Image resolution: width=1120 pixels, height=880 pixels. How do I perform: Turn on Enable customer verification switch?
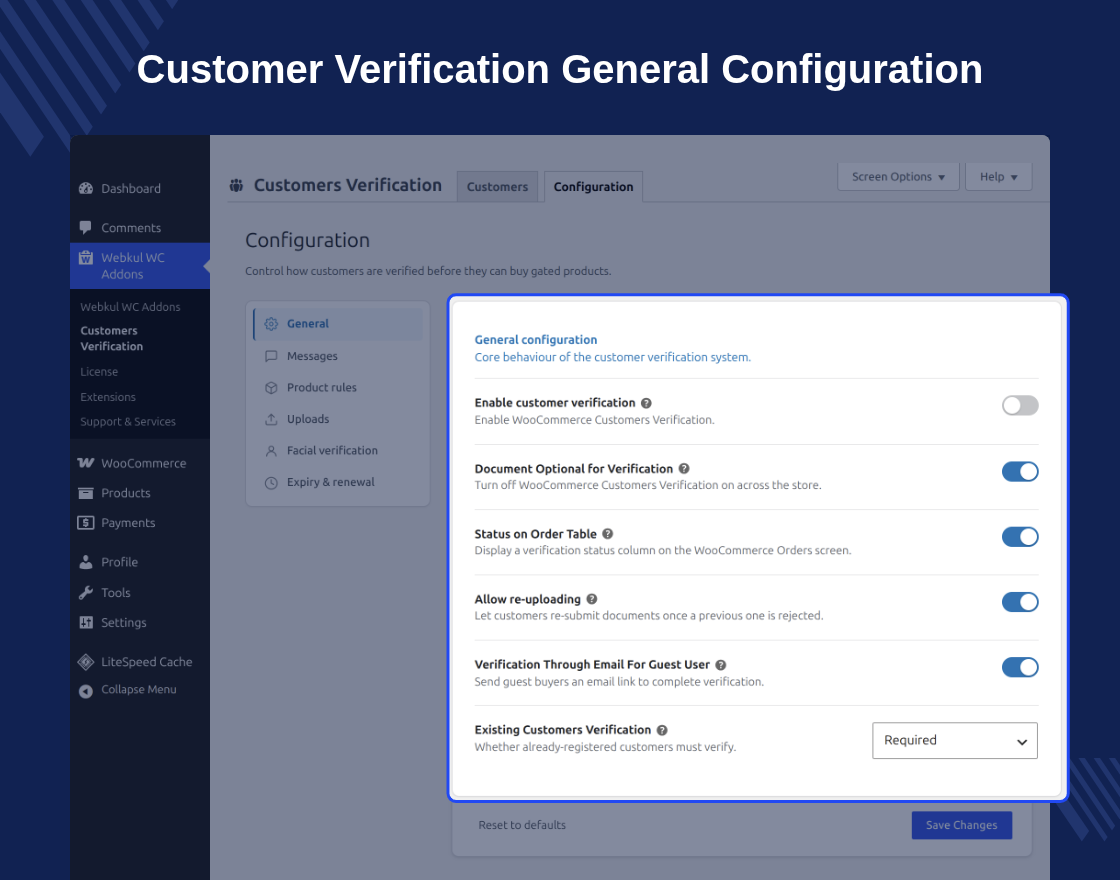point(1020,406)
